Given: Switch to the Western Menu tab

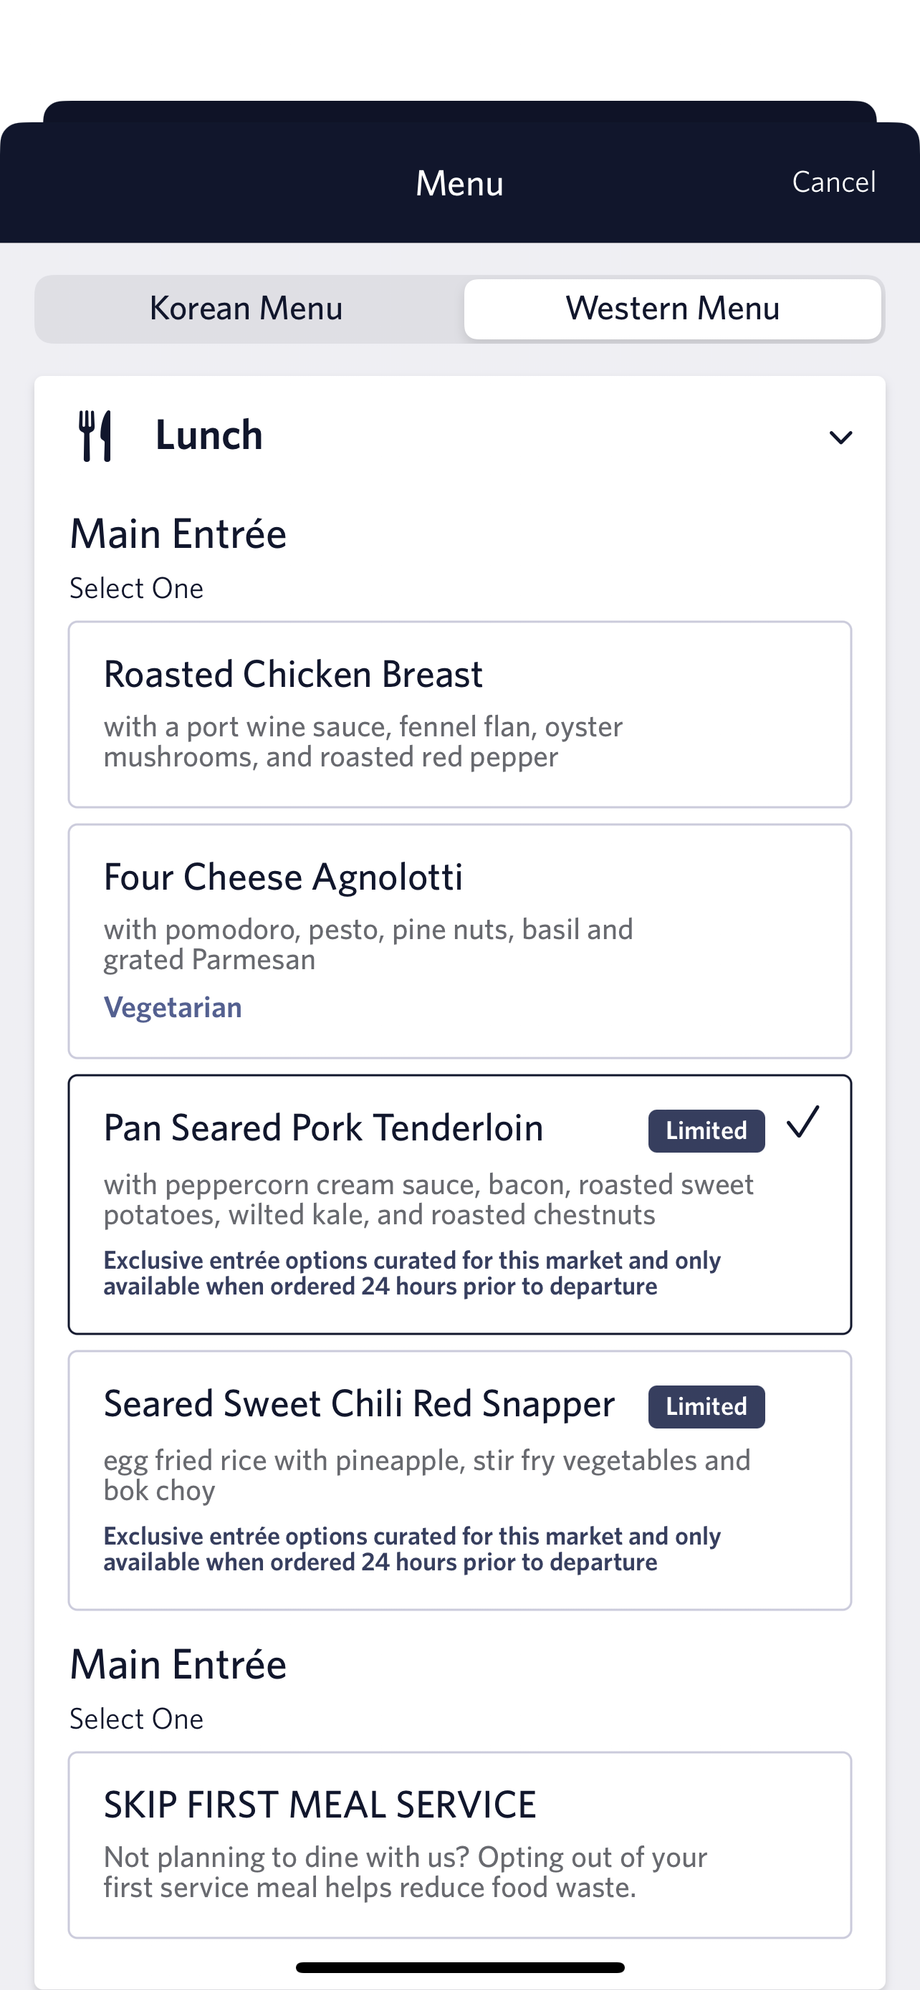Looking at the screenshot, I should tap(673, 309).
